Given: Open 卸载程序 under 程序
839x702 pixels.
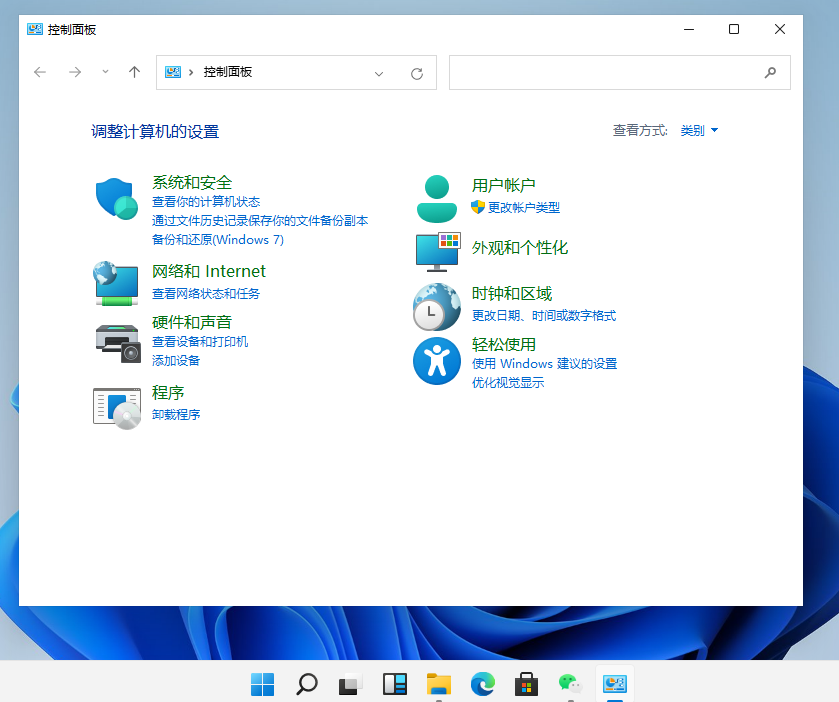Looking at the screenshot, I should [177, 414].
